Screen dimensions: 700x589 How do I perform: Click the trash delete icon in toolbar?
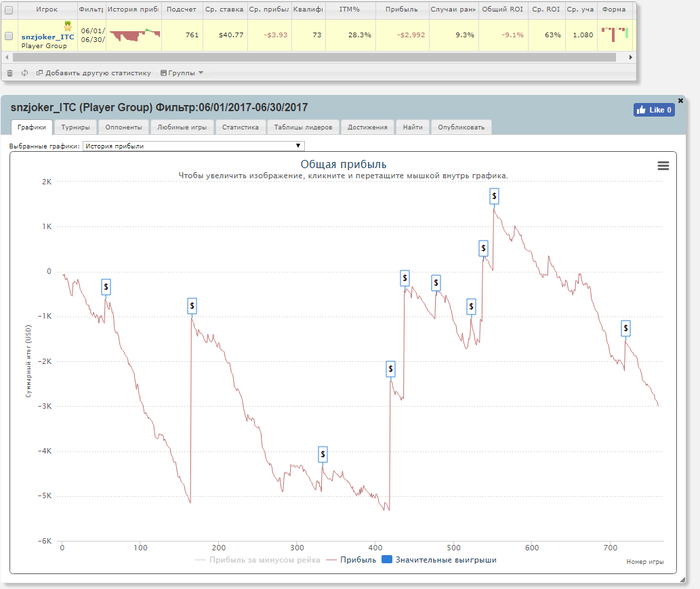point(10,73)
